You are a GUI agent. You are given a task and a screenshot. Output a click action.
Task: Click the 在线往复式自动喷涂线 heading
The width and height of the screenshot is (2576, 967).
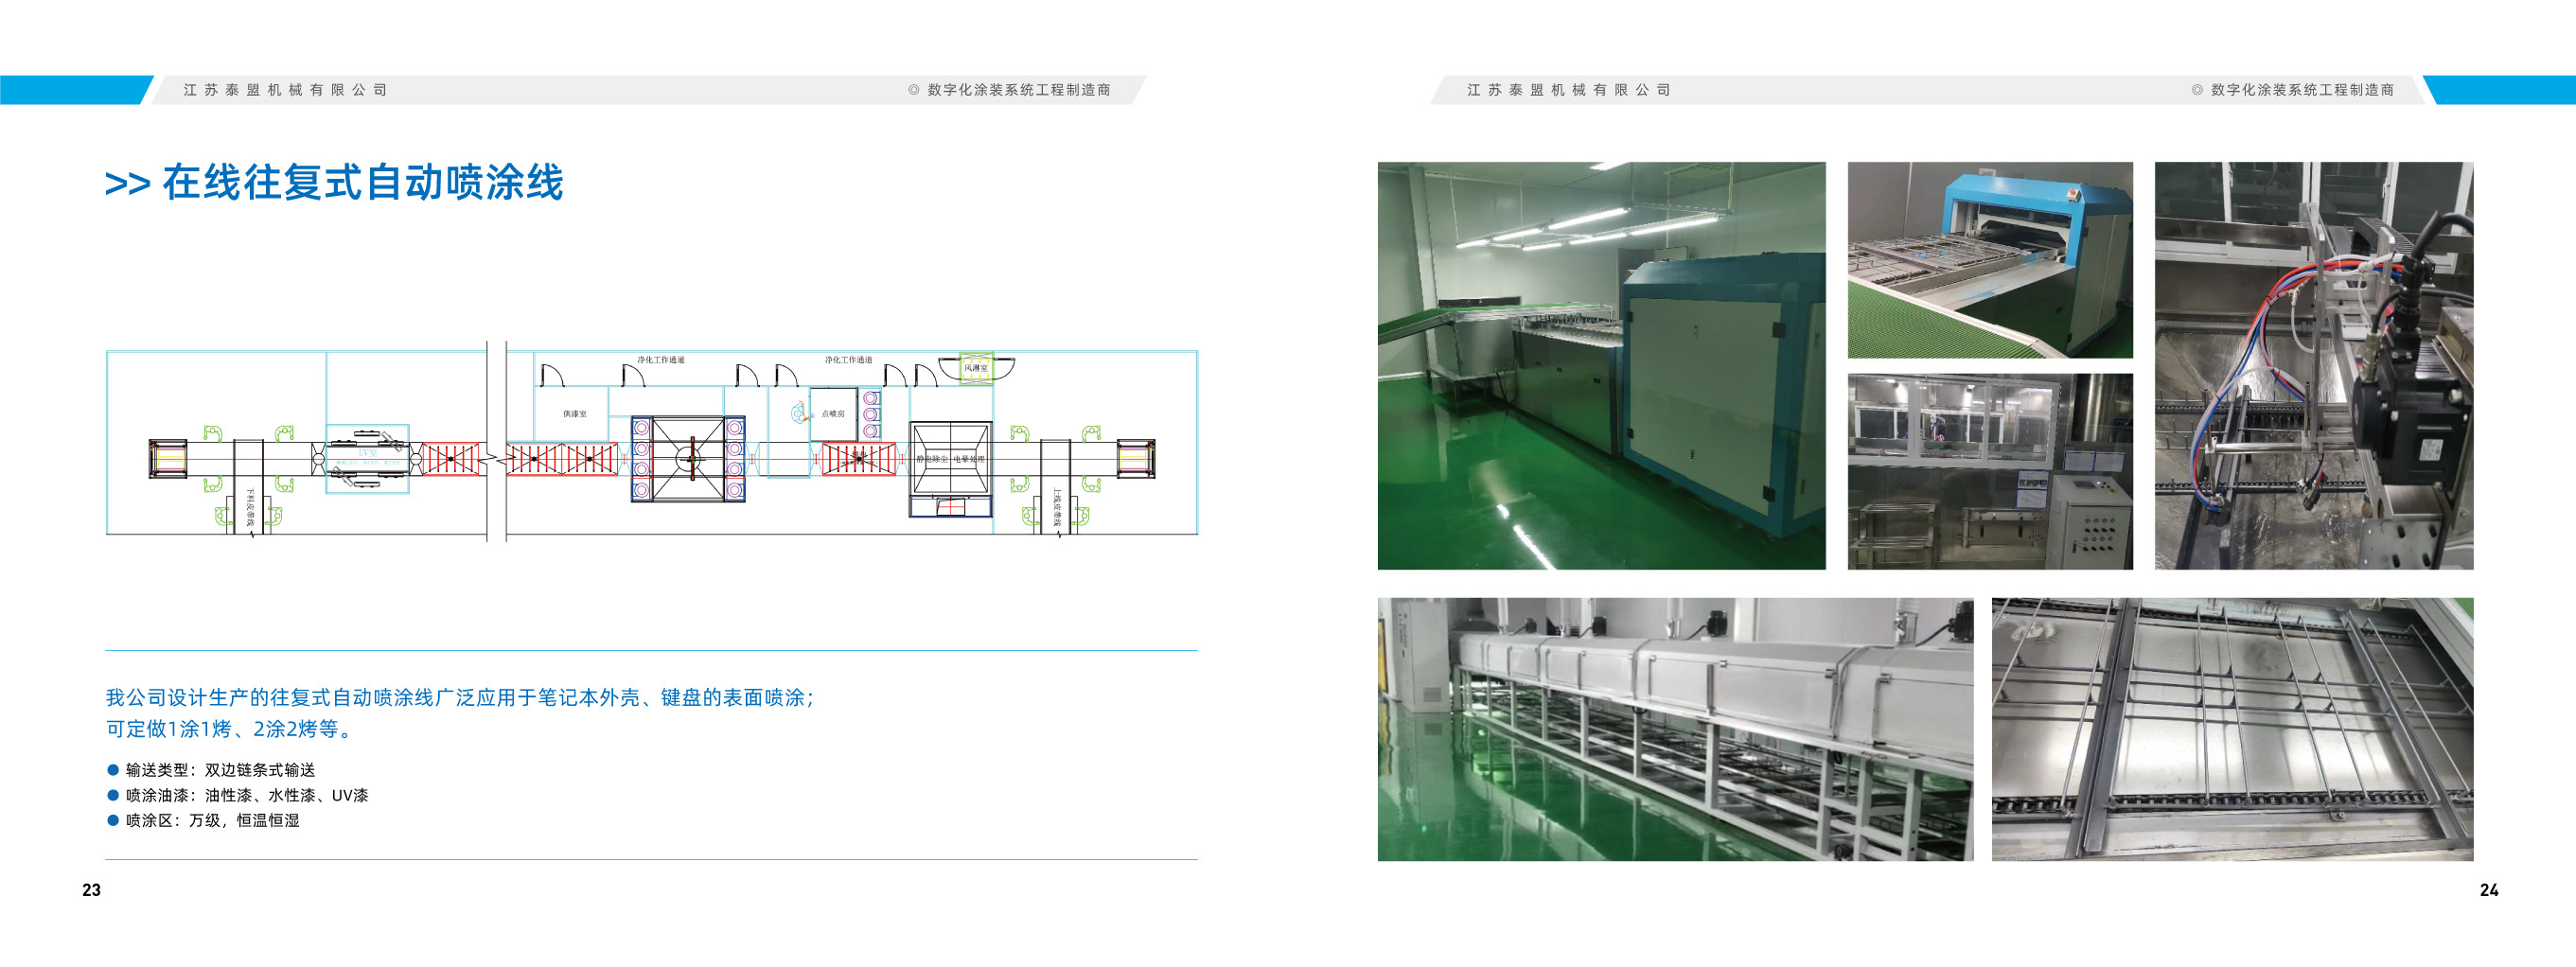(362, 183)
